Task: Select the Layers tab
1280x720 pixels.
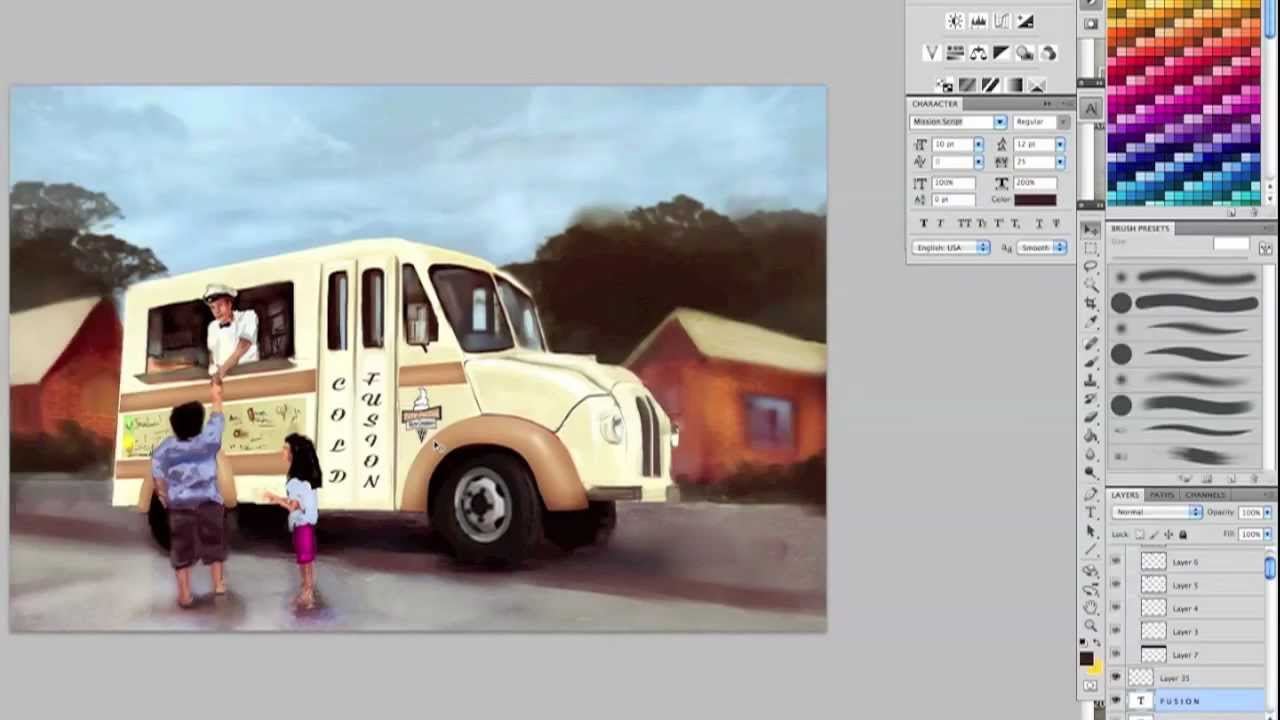Action: click(1125, 495)
